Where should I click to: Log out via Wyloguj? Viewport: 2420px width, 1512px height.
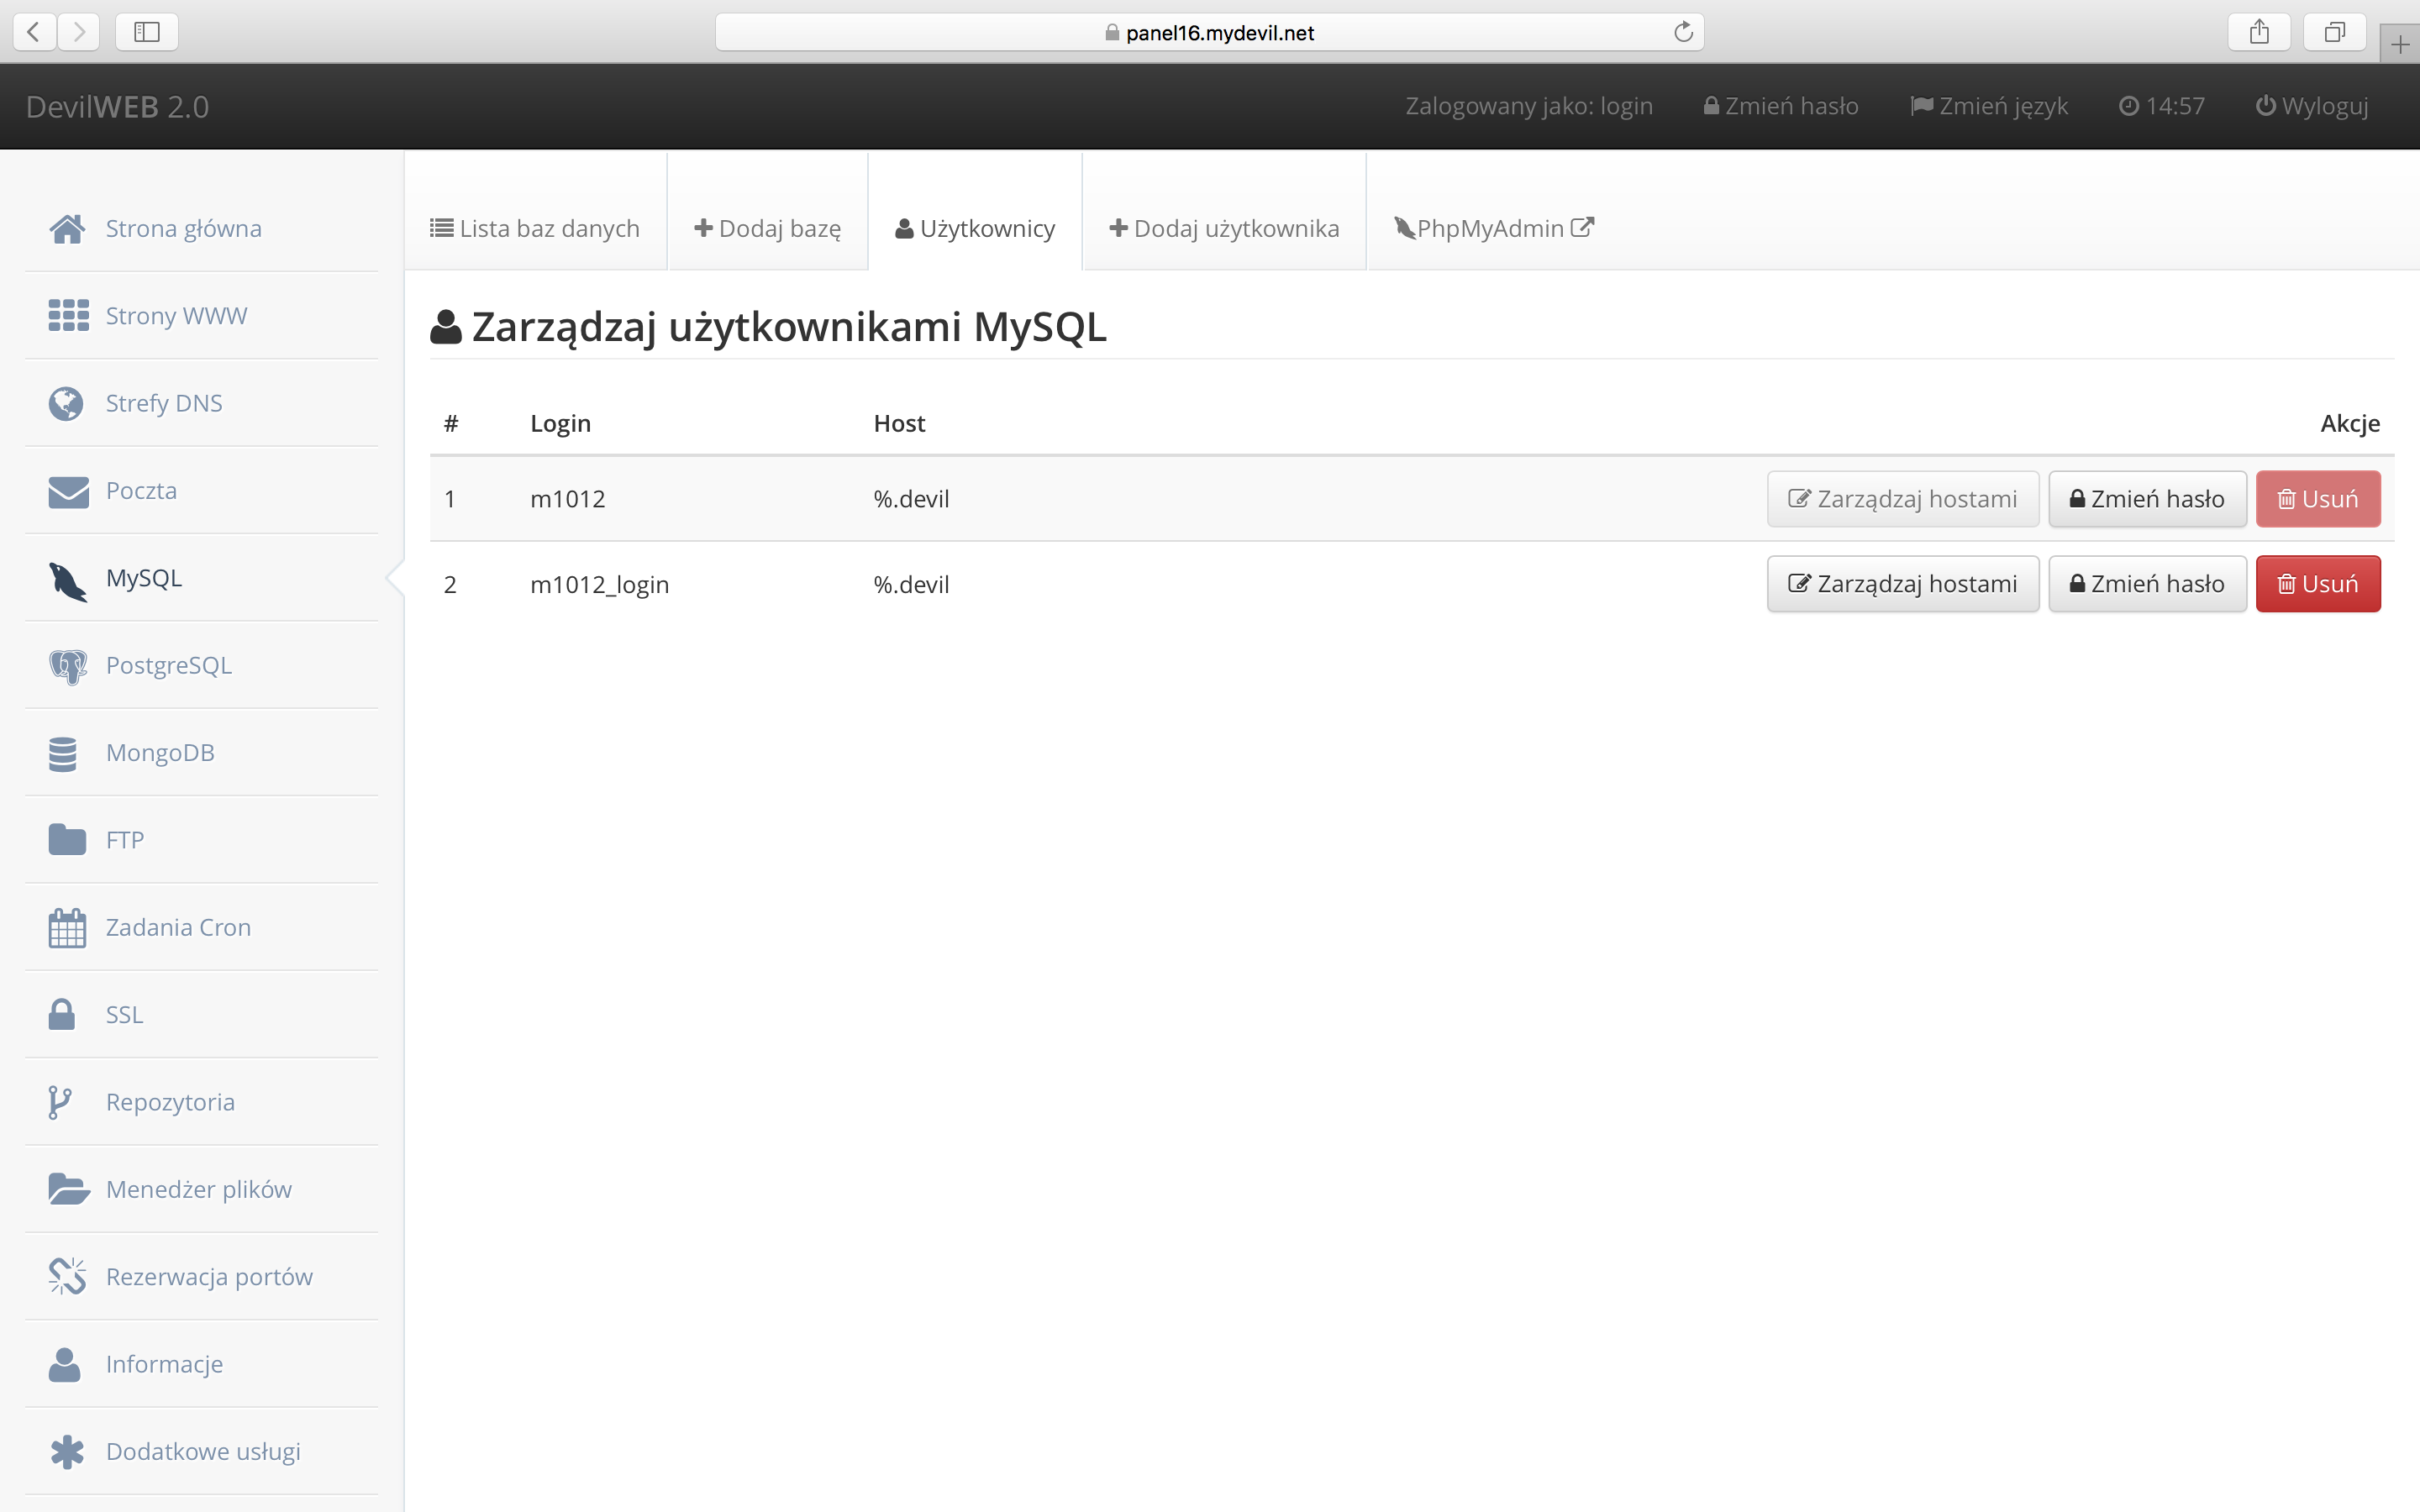tap(2311, 105)
